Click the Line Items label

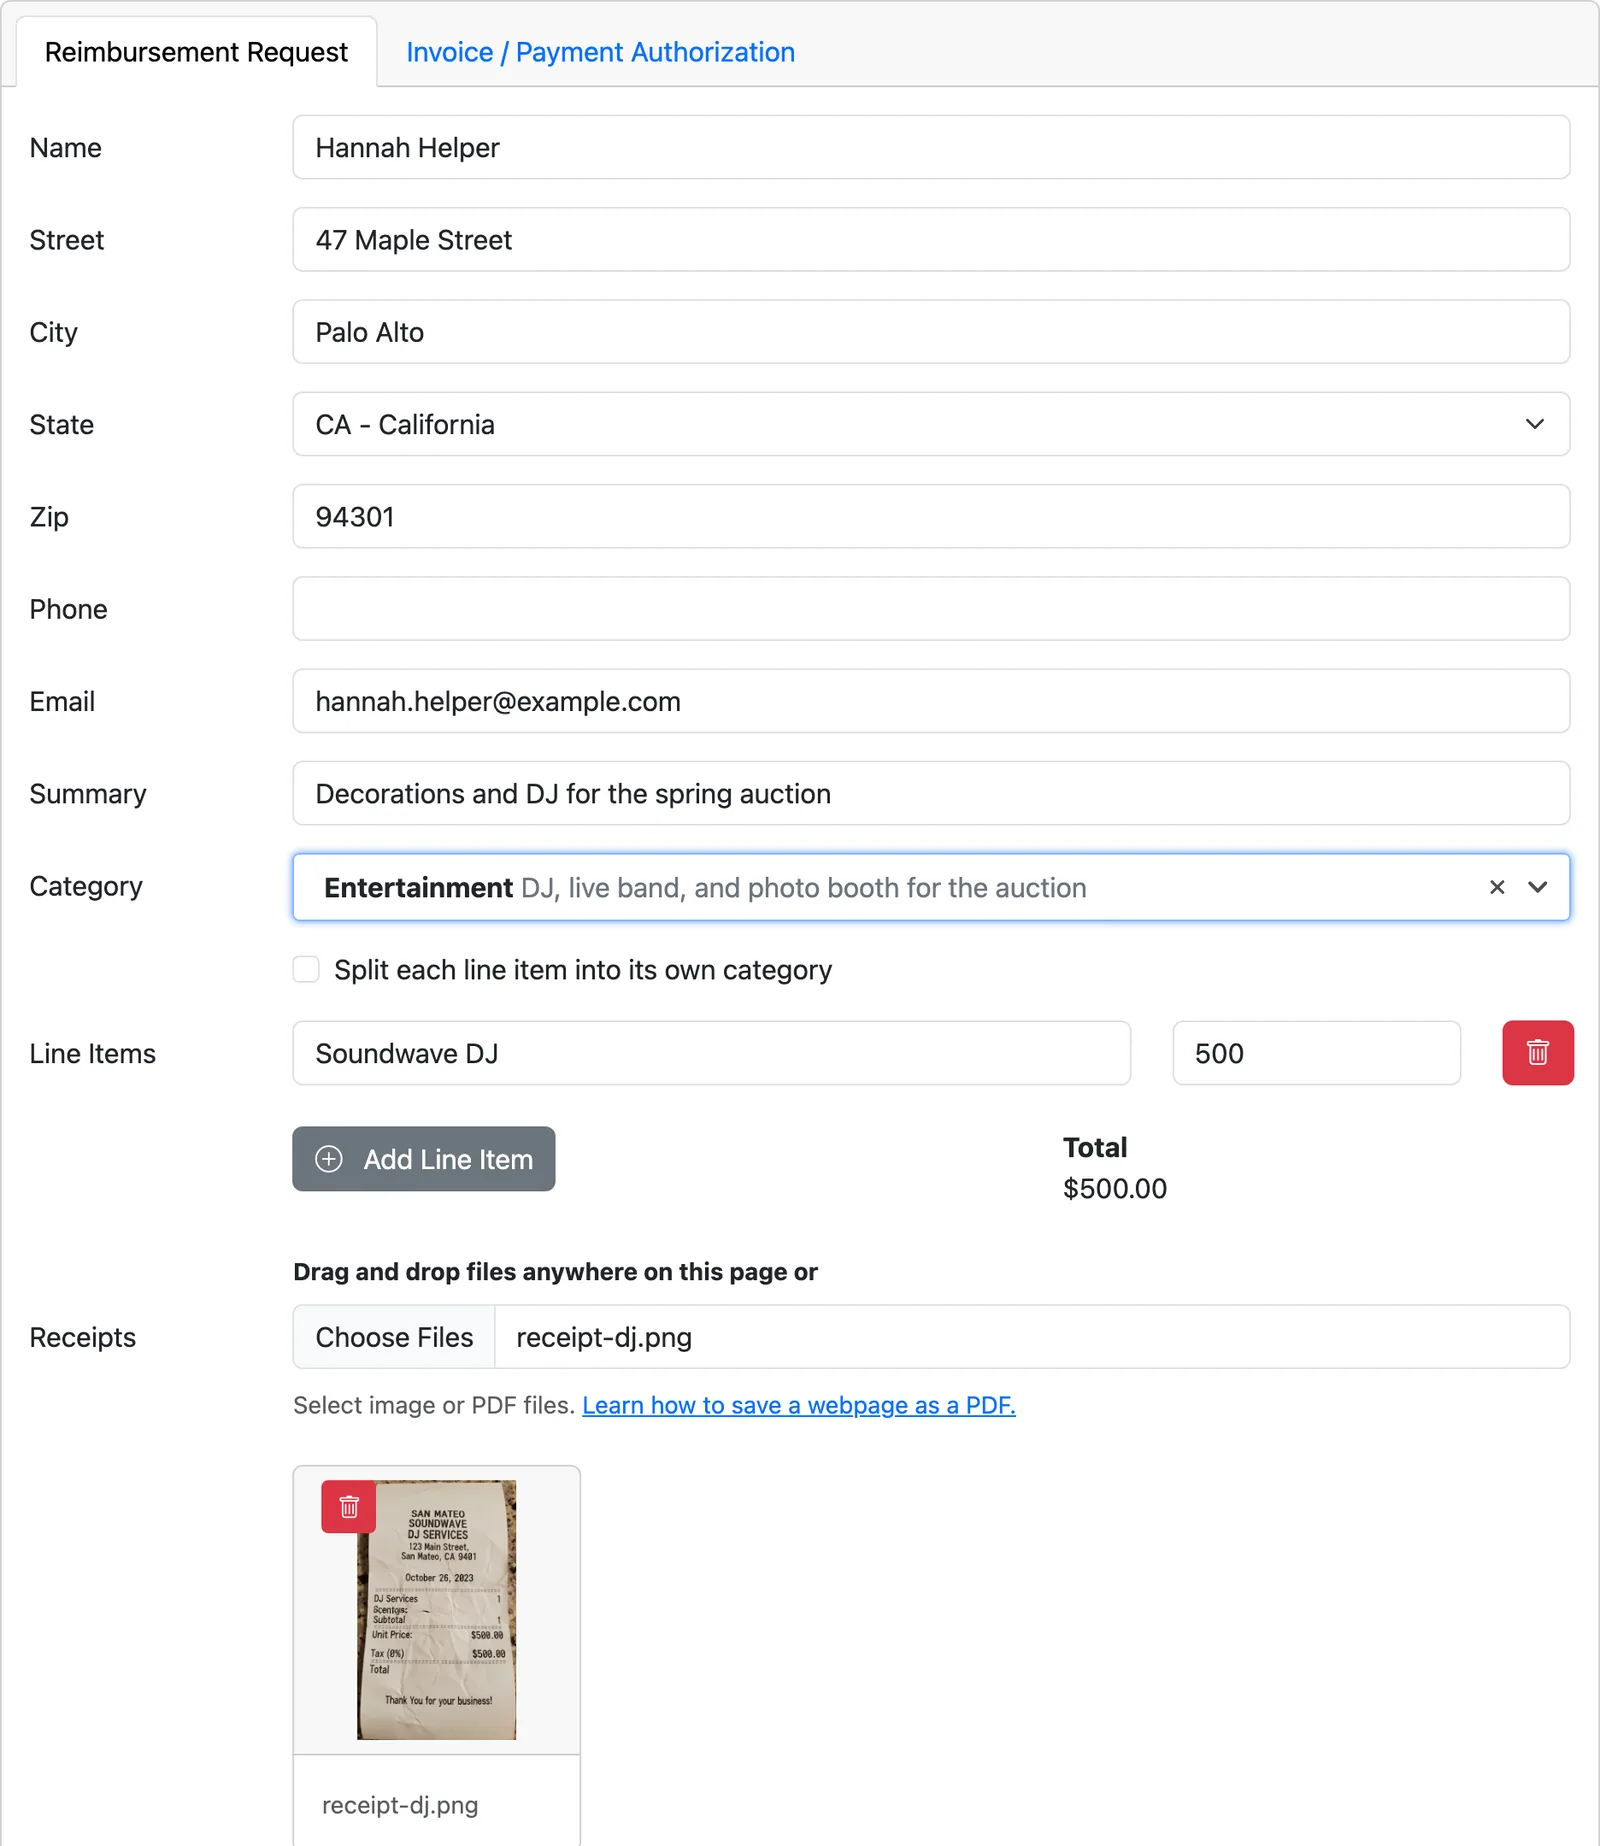(x=93, y=1053)
